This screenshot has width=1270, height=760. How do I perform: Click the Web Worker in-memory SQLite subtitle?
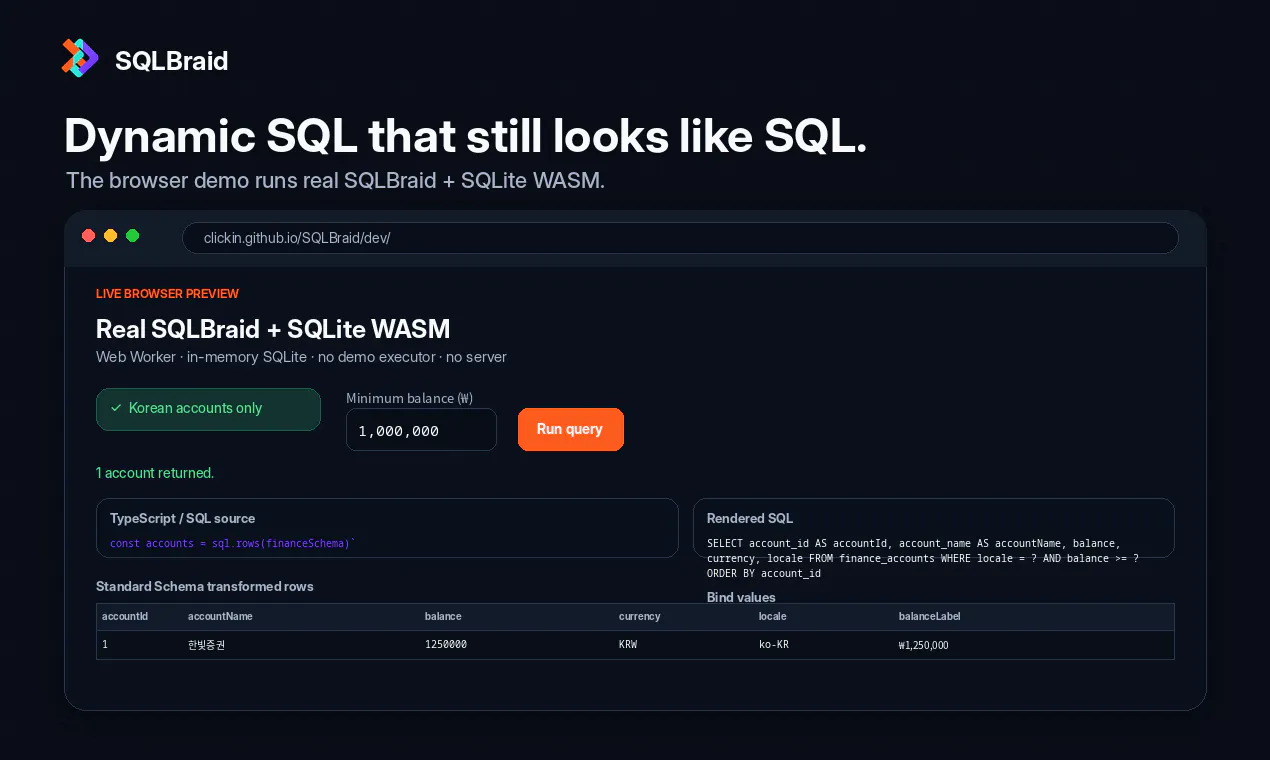pyautogui.click(x=301, y=357)
